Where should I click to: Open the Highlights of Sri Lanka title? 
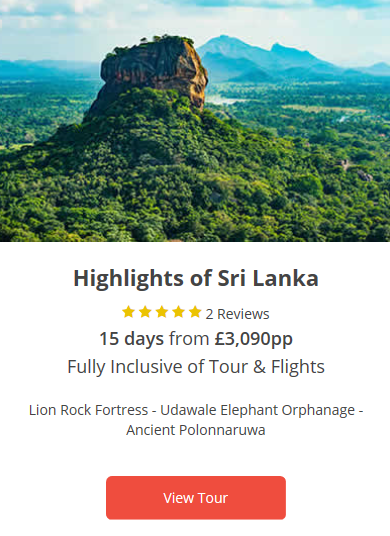click(x=196, y=278)
